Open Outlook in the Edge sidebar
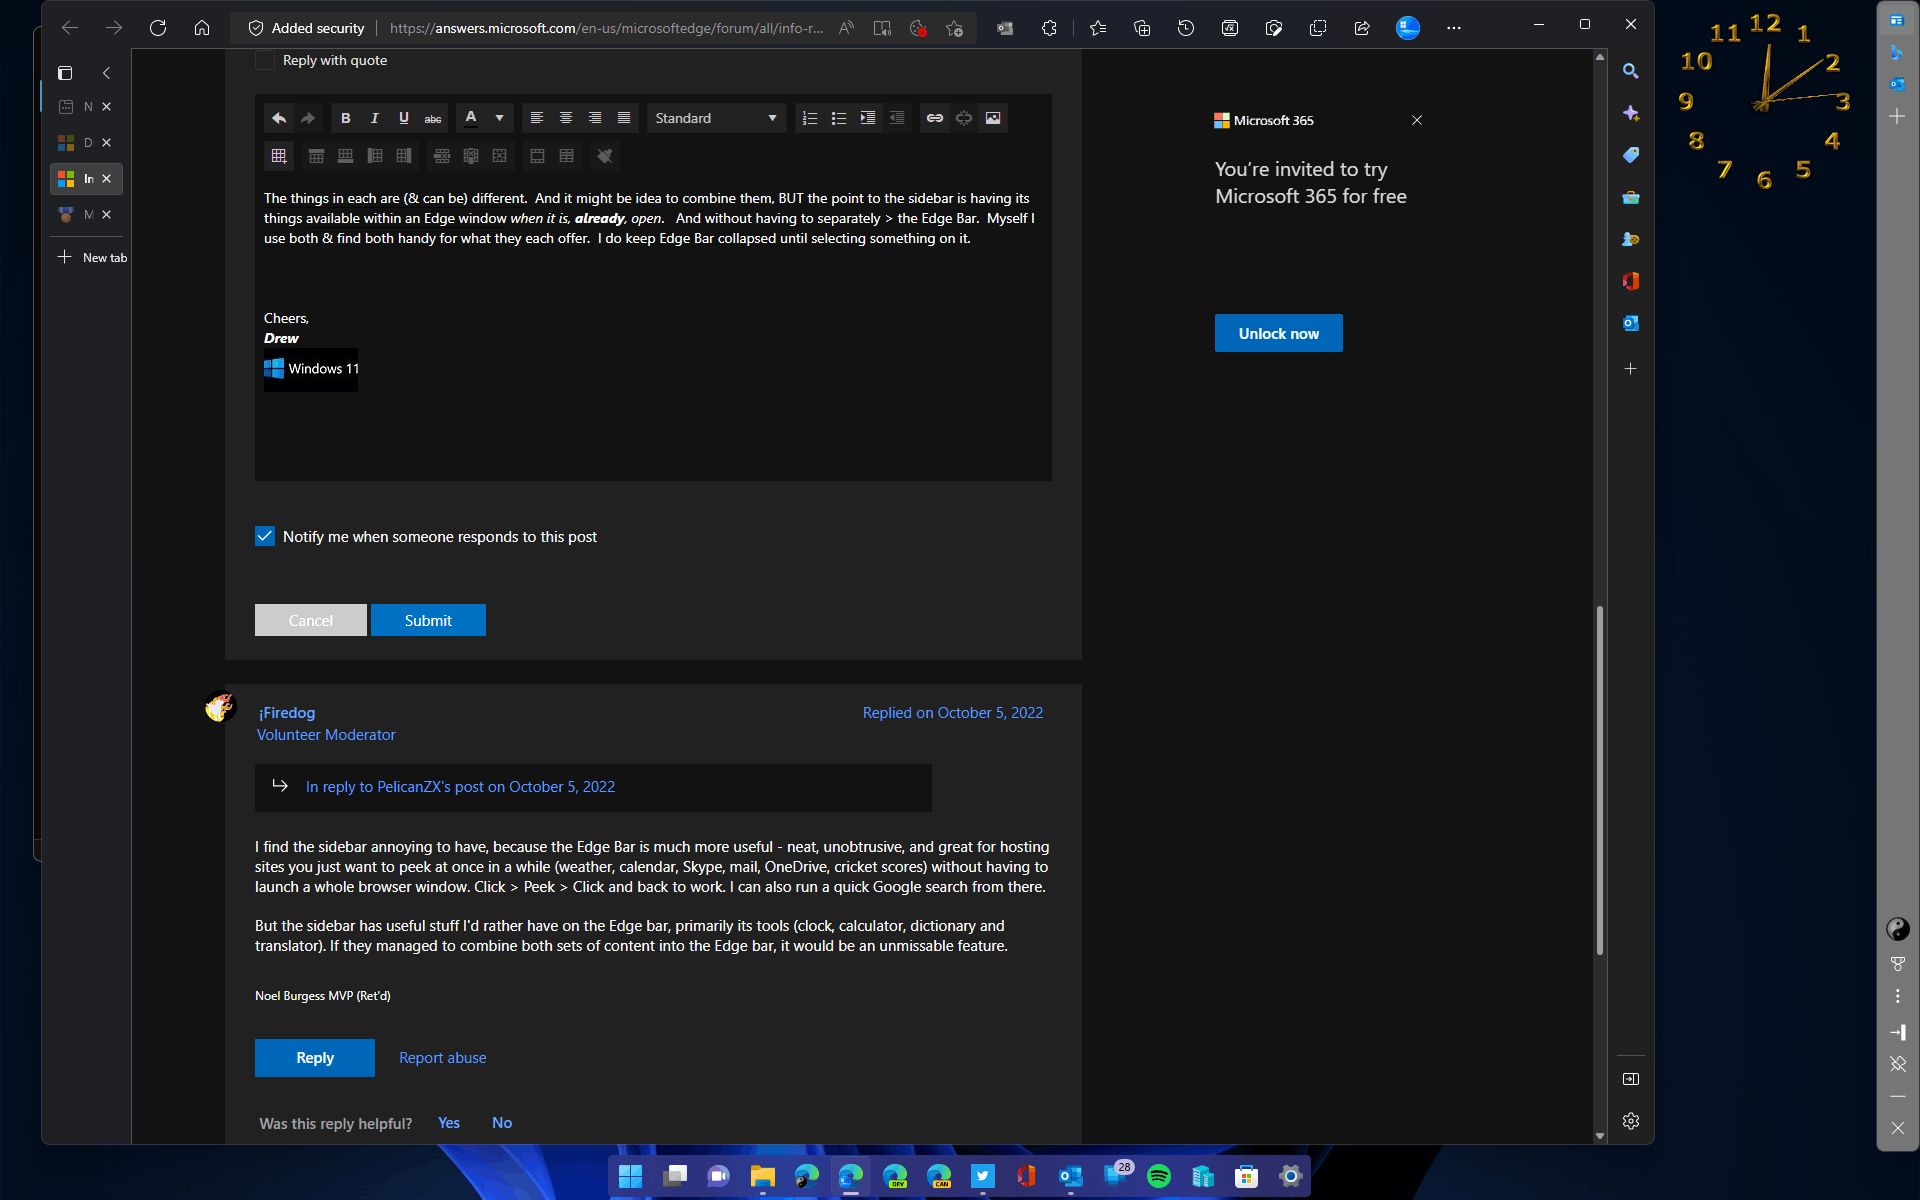Viewport: 1920px width, 1200px height. [1631, 323]
